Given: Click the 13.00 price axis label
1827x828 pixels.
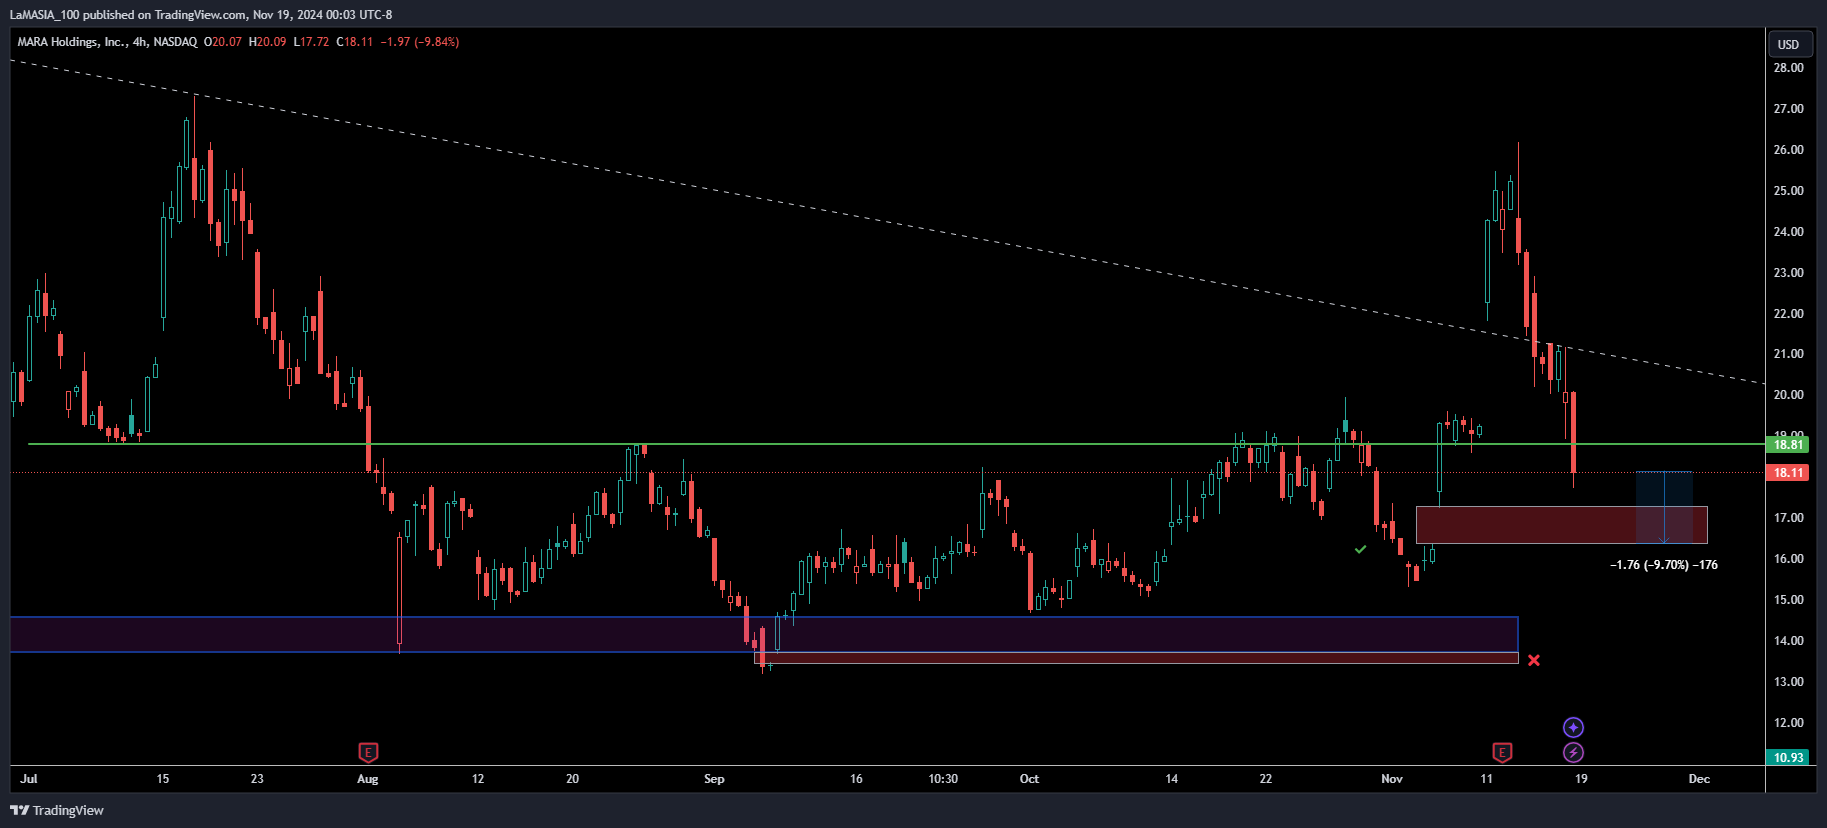Looking at the screenshot, I should point(1788,682).
